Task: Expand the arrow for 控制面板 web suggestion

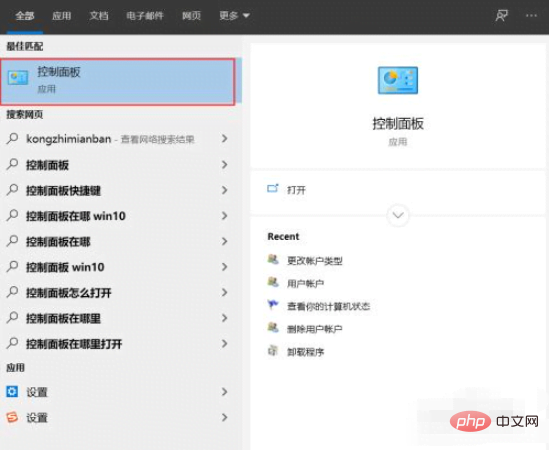Action: [x=224, y=165]
